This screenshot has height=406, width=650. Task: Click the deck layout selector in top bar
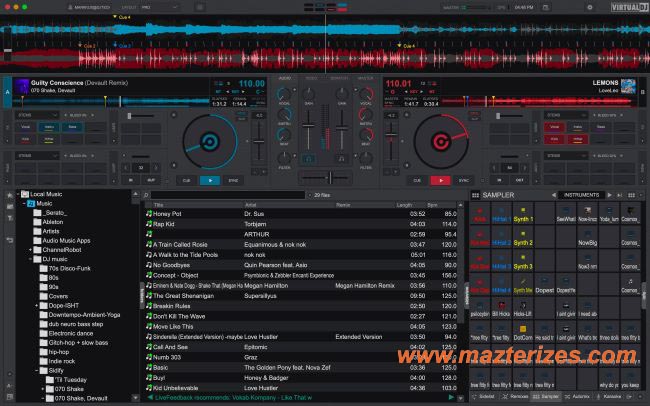[x=325, y=7]
